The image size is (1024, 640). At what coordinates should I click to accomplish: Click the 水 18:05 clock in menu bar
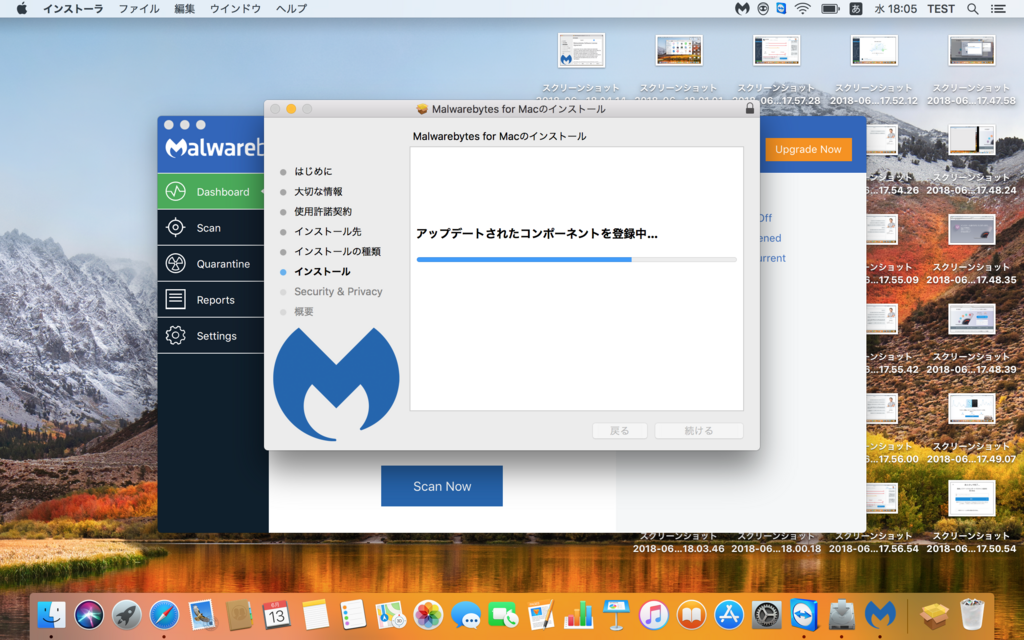click(895, 8)
